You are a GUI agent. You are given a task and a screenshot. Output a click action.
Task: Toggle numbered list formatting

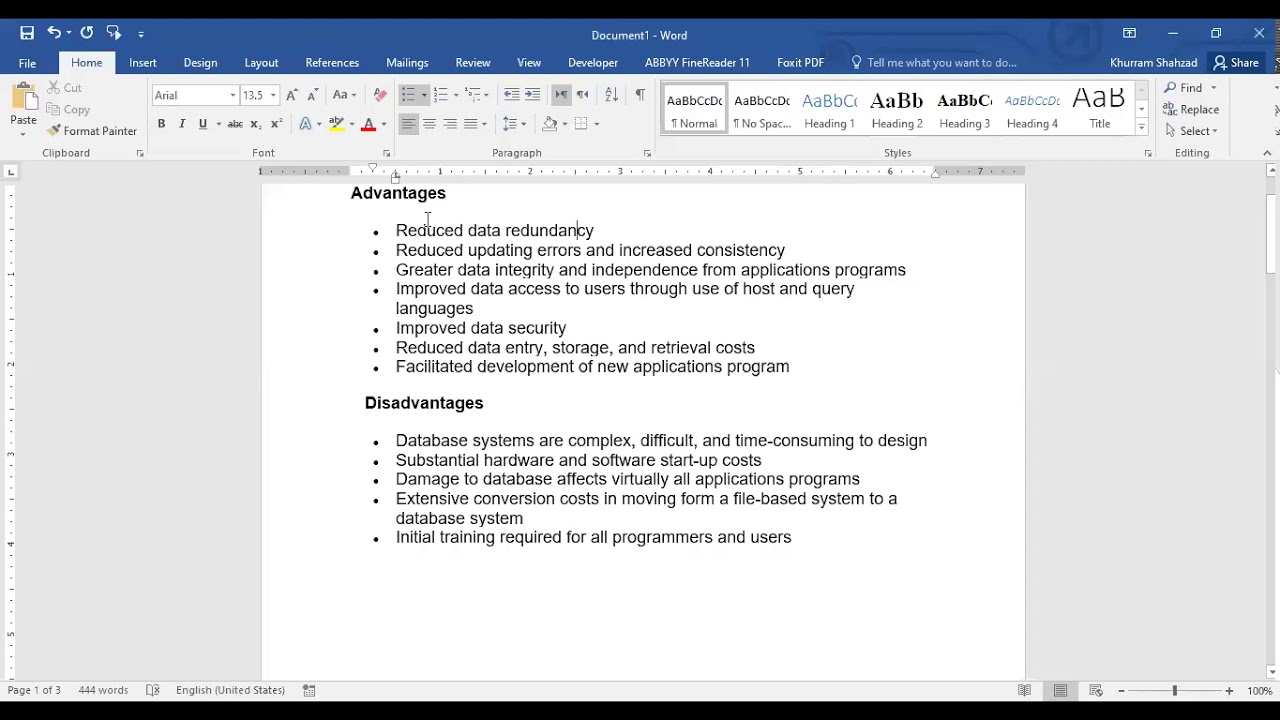(x=441, y=95)
